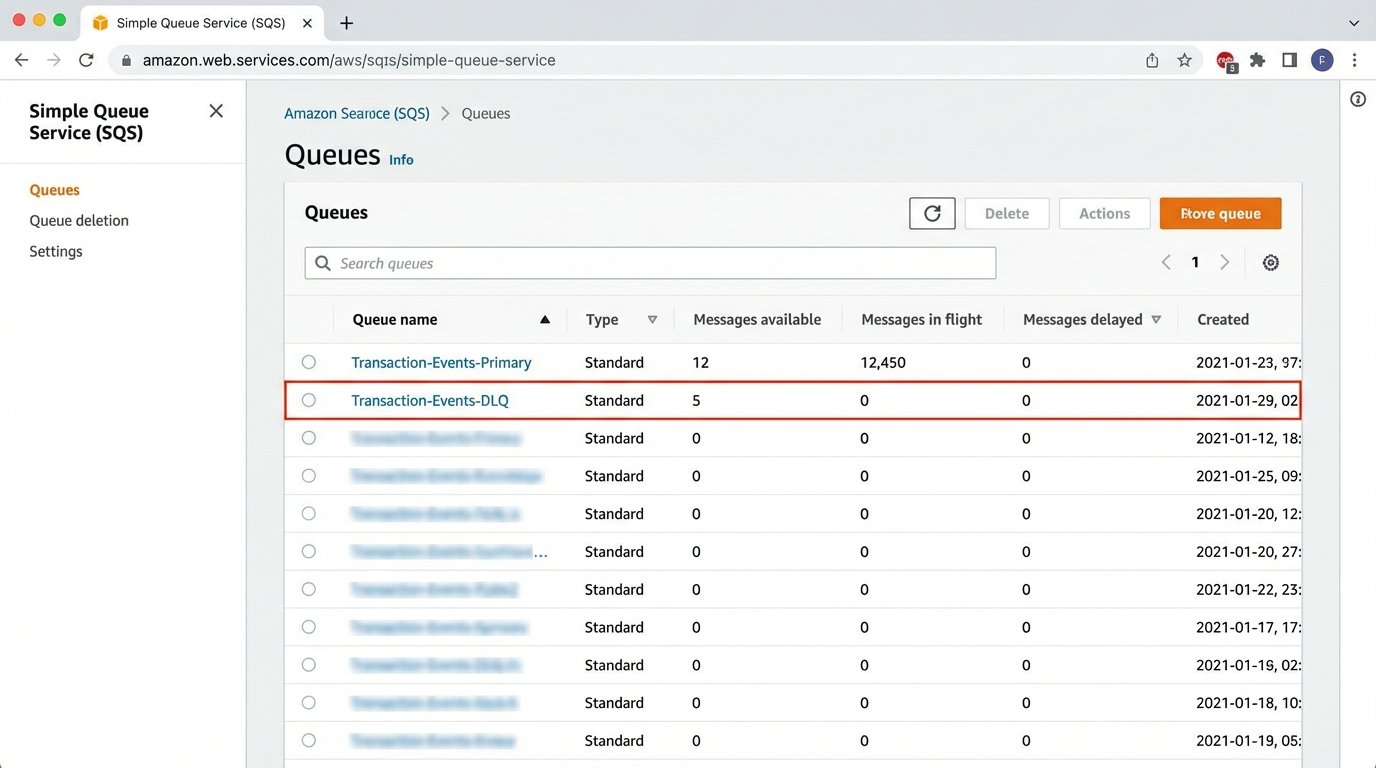Open the Messages delayed filter dropdown
Viewport: 1376px width, 768px height.
(x=1156, y=319)
